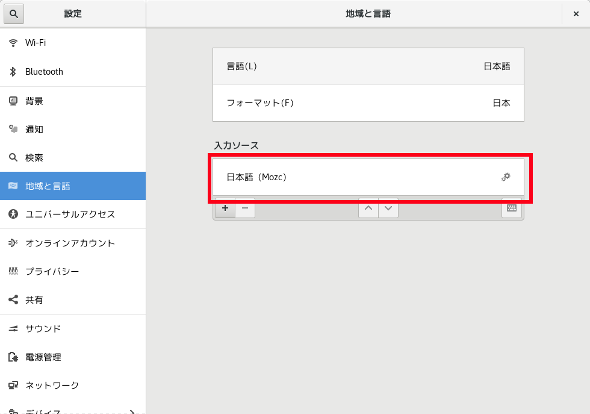Select 検索 in the sidebar
Screen dimensions: 590x414
73,158
